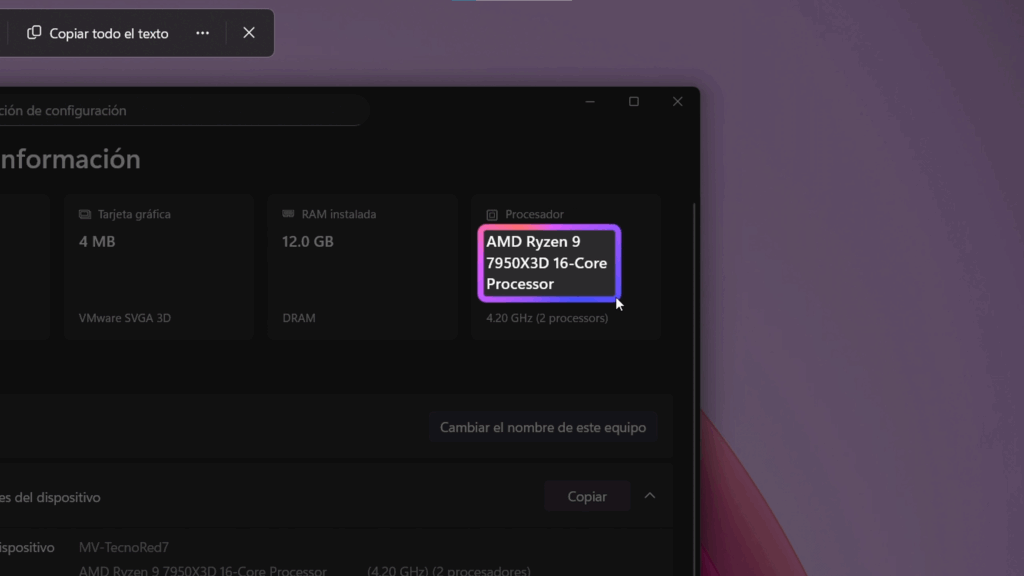Click the 4 MB graphics memory value
1024x576 pixels.
click(x=97, y=242)
